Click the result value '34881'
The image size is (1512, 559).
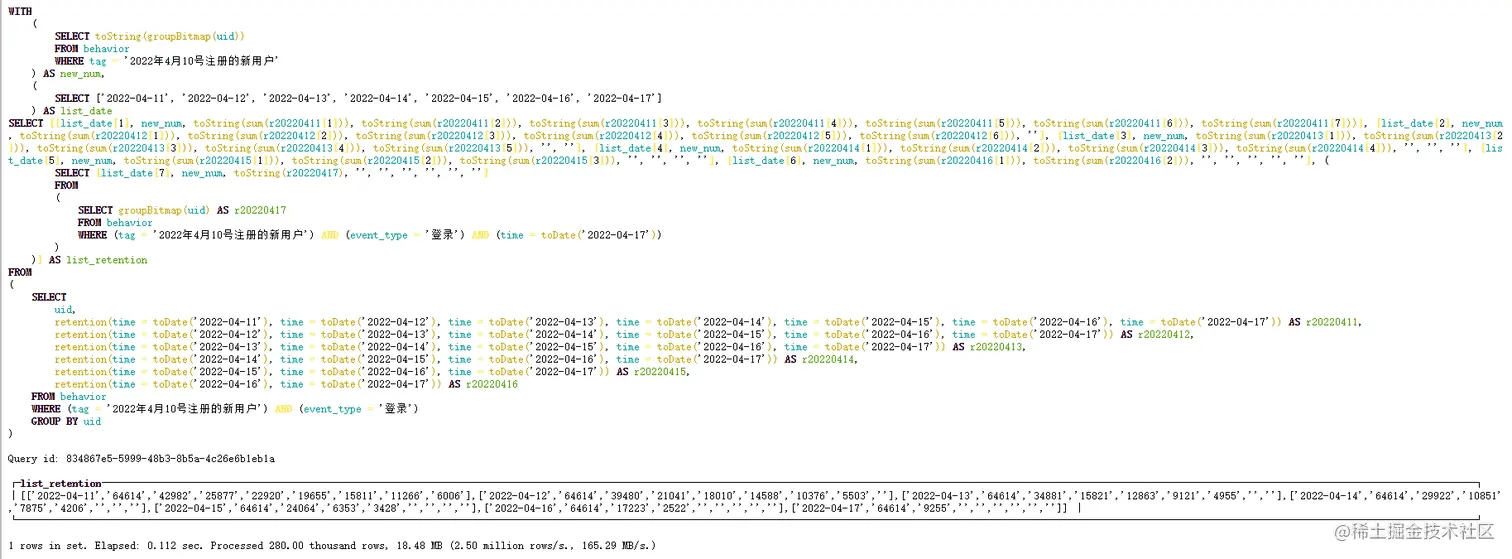tap(1045, 495)
